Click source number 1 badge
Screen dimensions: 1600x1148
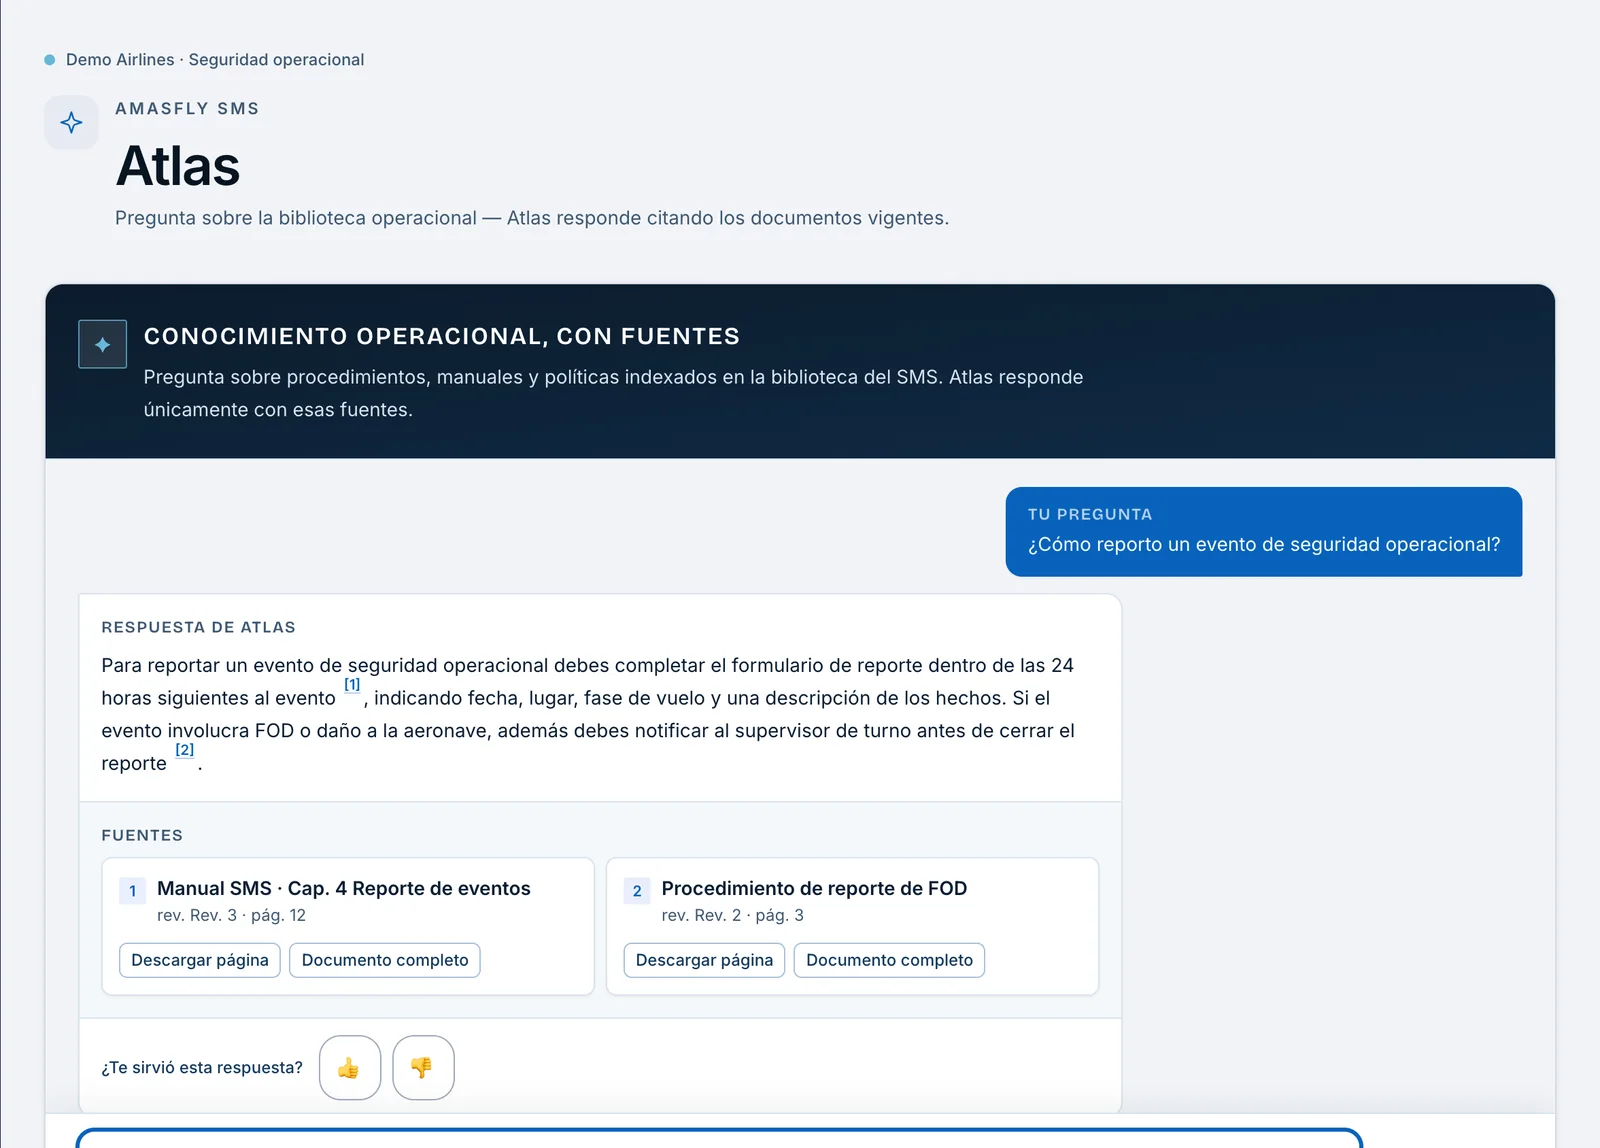pos(132,890)
